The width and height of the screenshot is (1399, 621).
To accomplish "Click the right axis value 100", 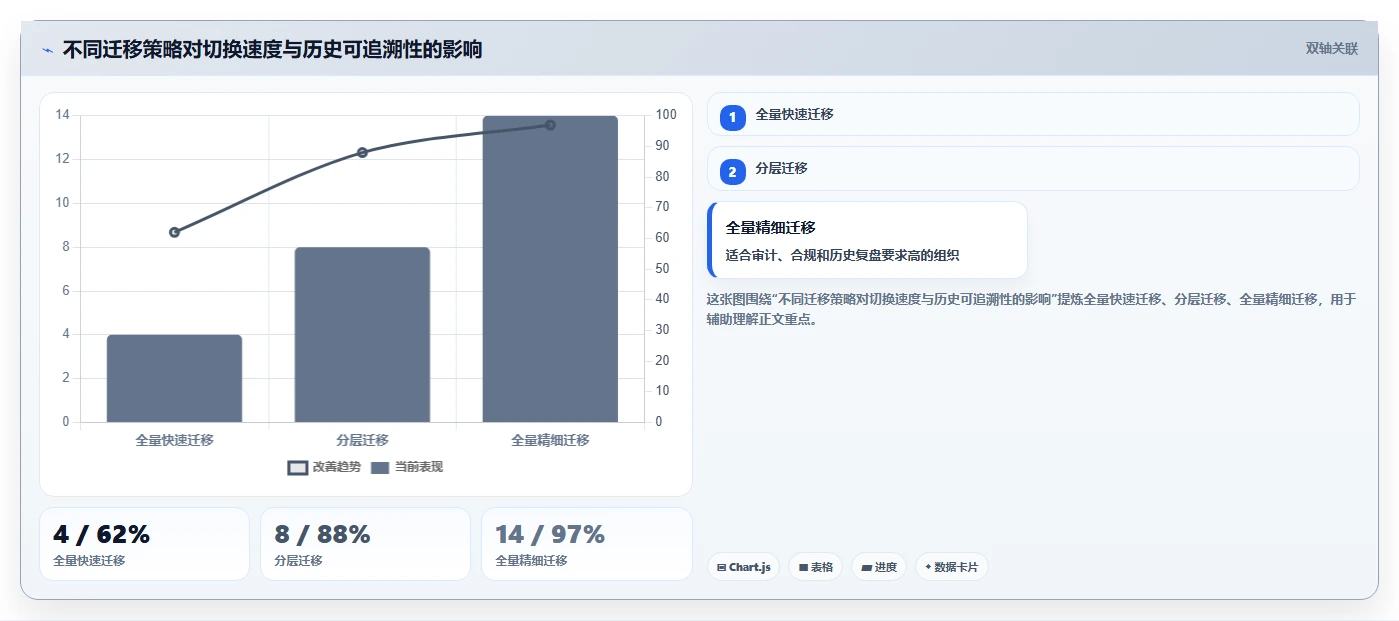I will 666,115.
